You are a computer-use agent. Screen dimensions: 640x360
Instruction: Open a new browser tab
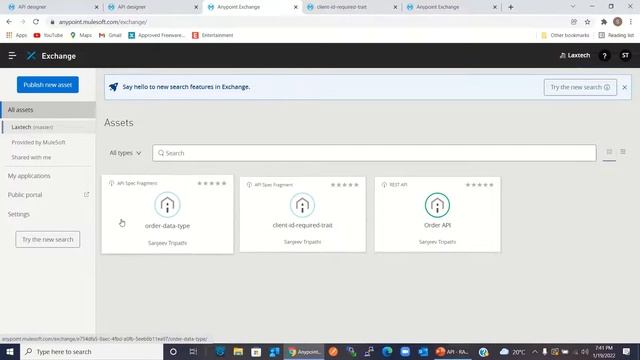point(511,7)
